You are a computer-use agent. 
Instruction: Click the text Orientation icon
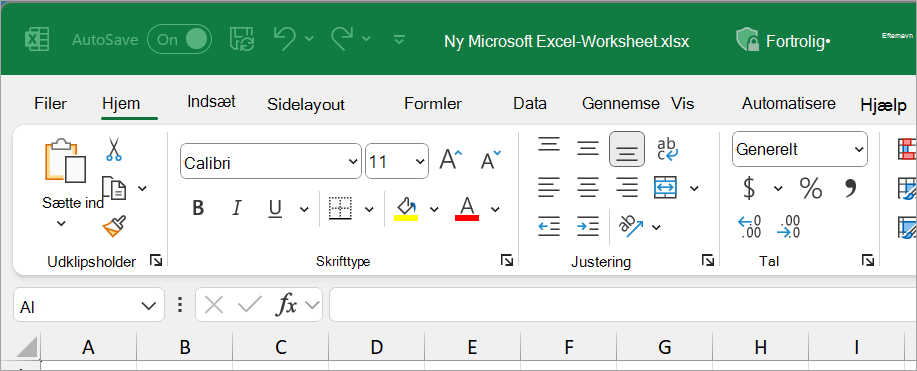coord(631,226)
